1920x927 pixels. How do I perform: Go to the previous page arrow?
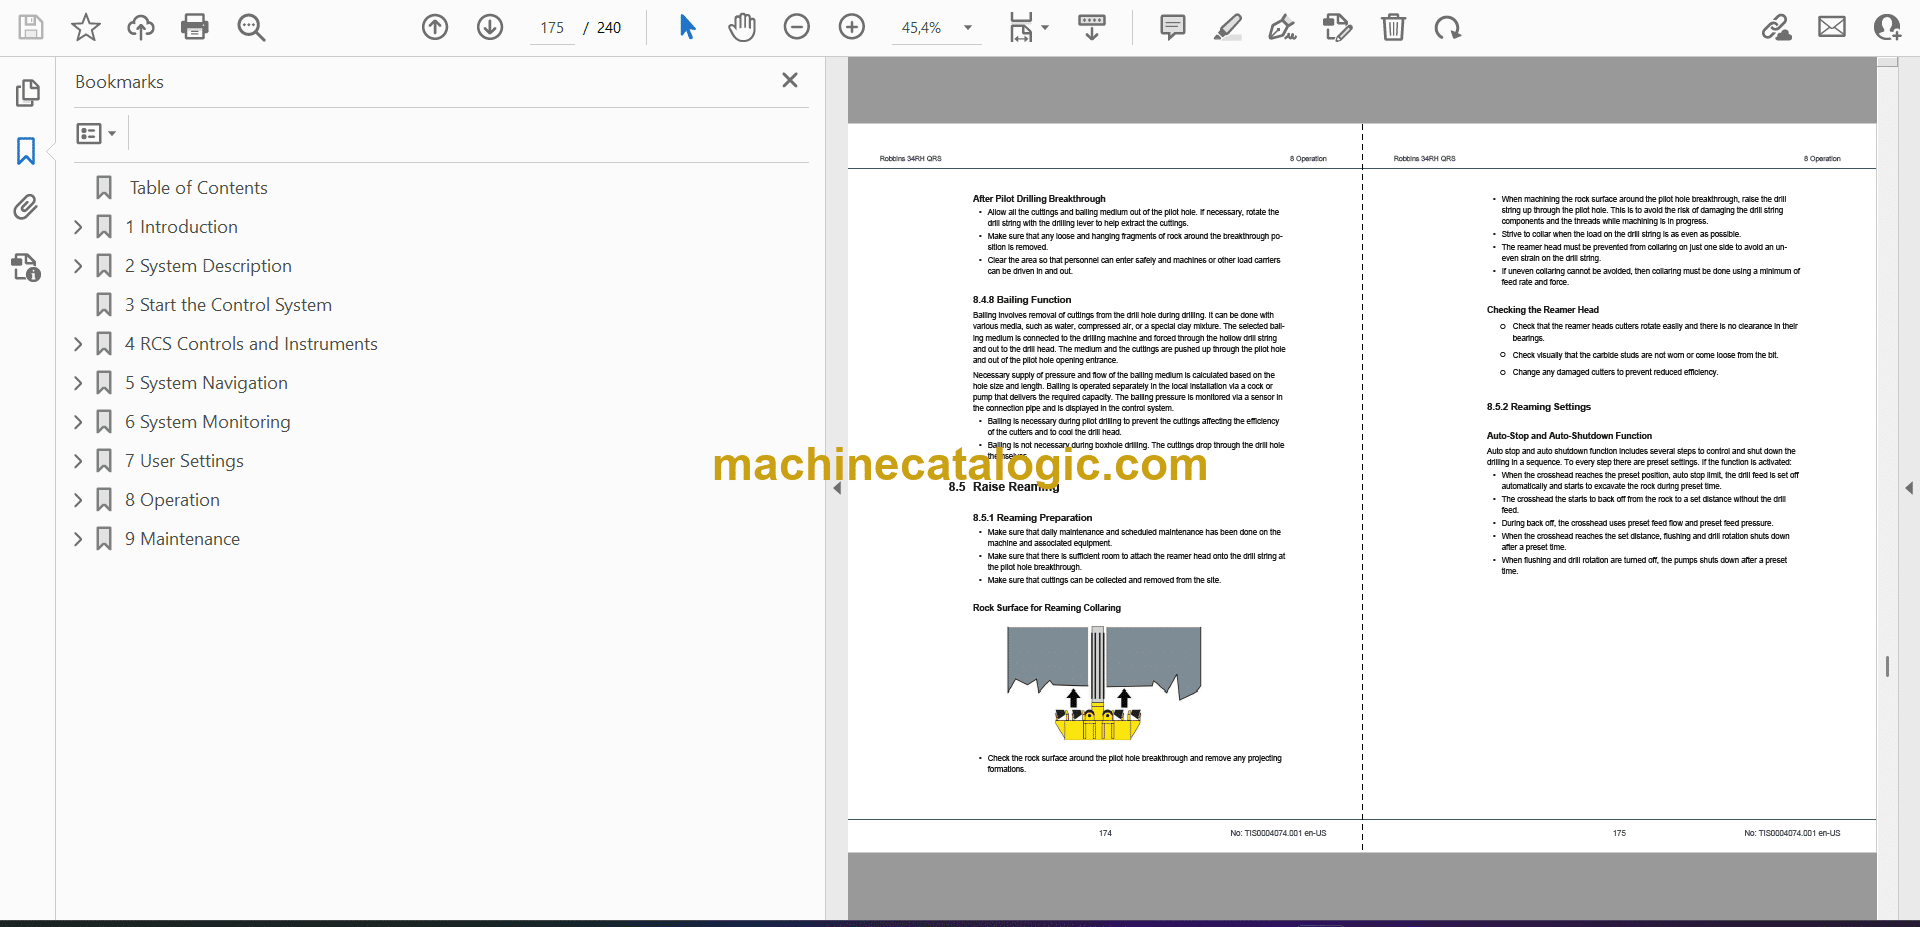tap(435, 27)
